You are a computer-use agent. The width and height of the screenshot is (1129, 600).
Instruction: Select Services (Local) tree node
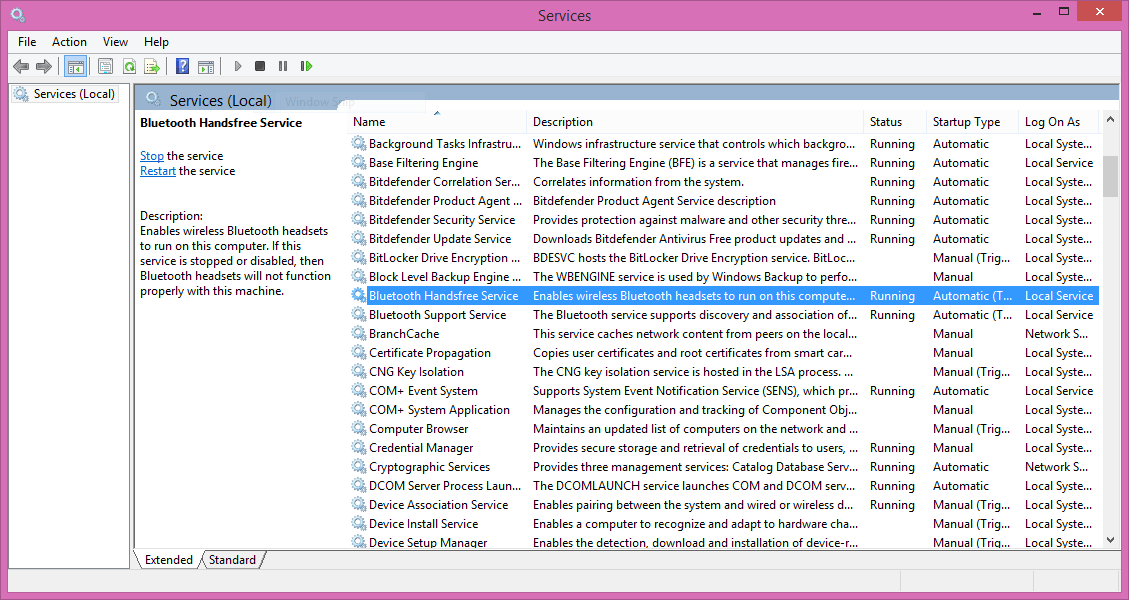(x=64, y=94)
